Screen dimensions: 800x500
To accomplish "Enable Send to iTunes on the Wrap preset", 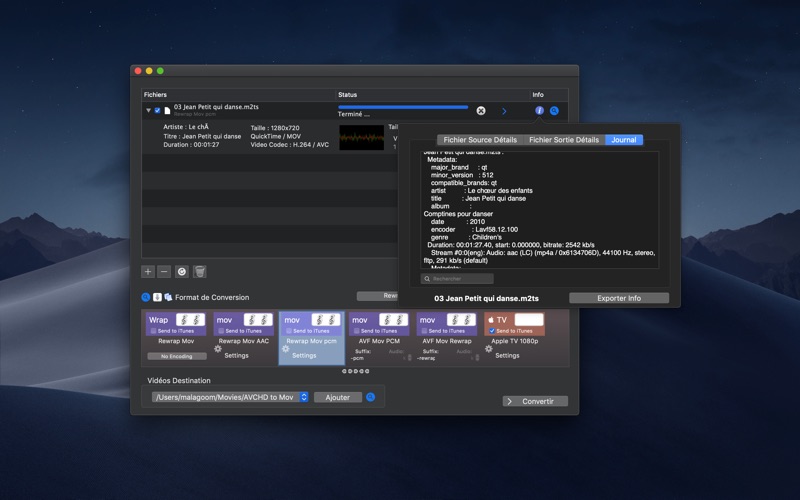I will [x=153, y=331].
